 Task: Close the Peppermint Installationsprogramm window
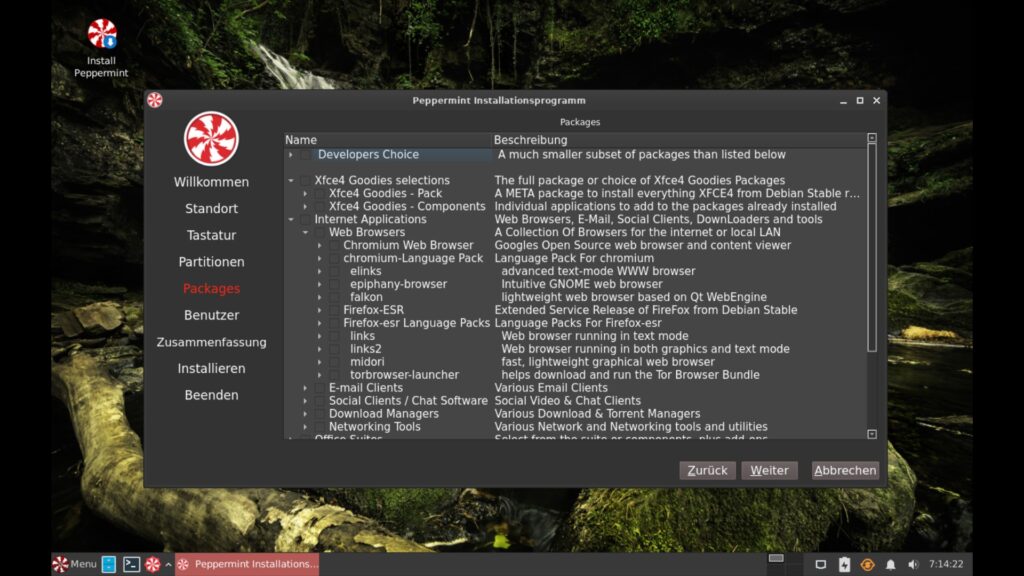pyautogui.click(x=876, y=101)
